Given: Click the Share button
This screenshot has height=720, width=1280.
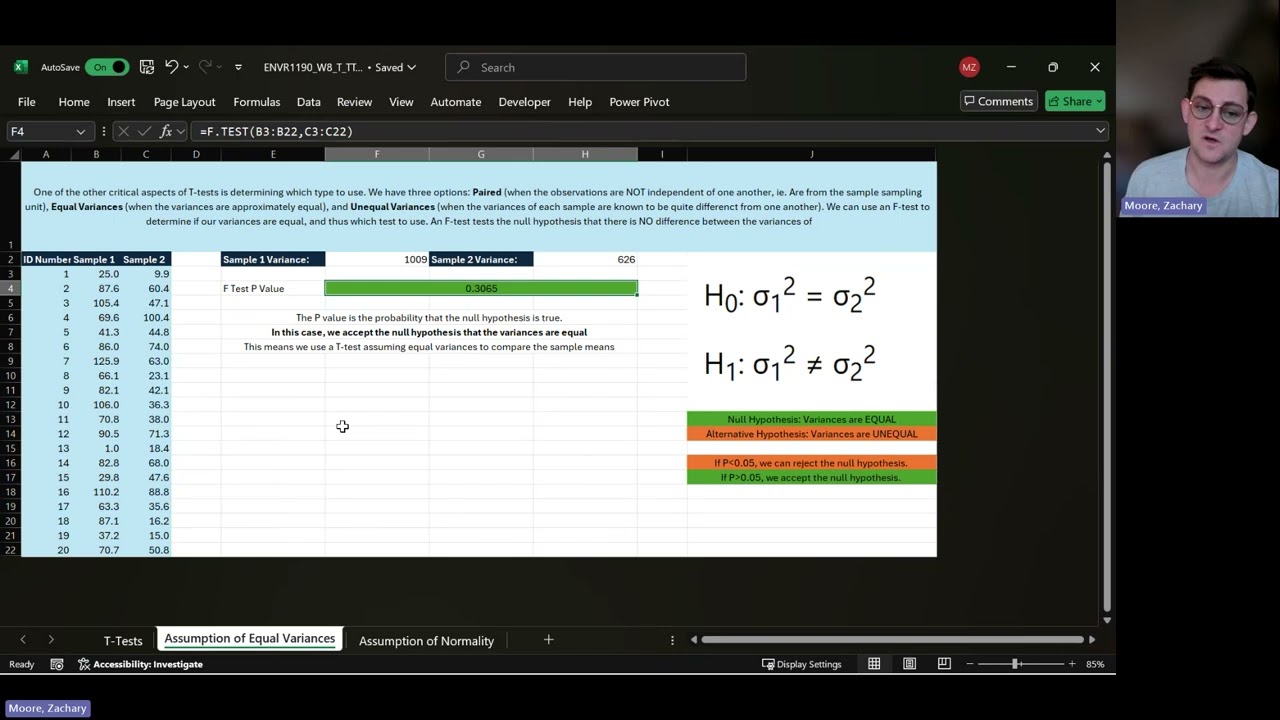Looking at the screenshot, I should [1075, 101].
